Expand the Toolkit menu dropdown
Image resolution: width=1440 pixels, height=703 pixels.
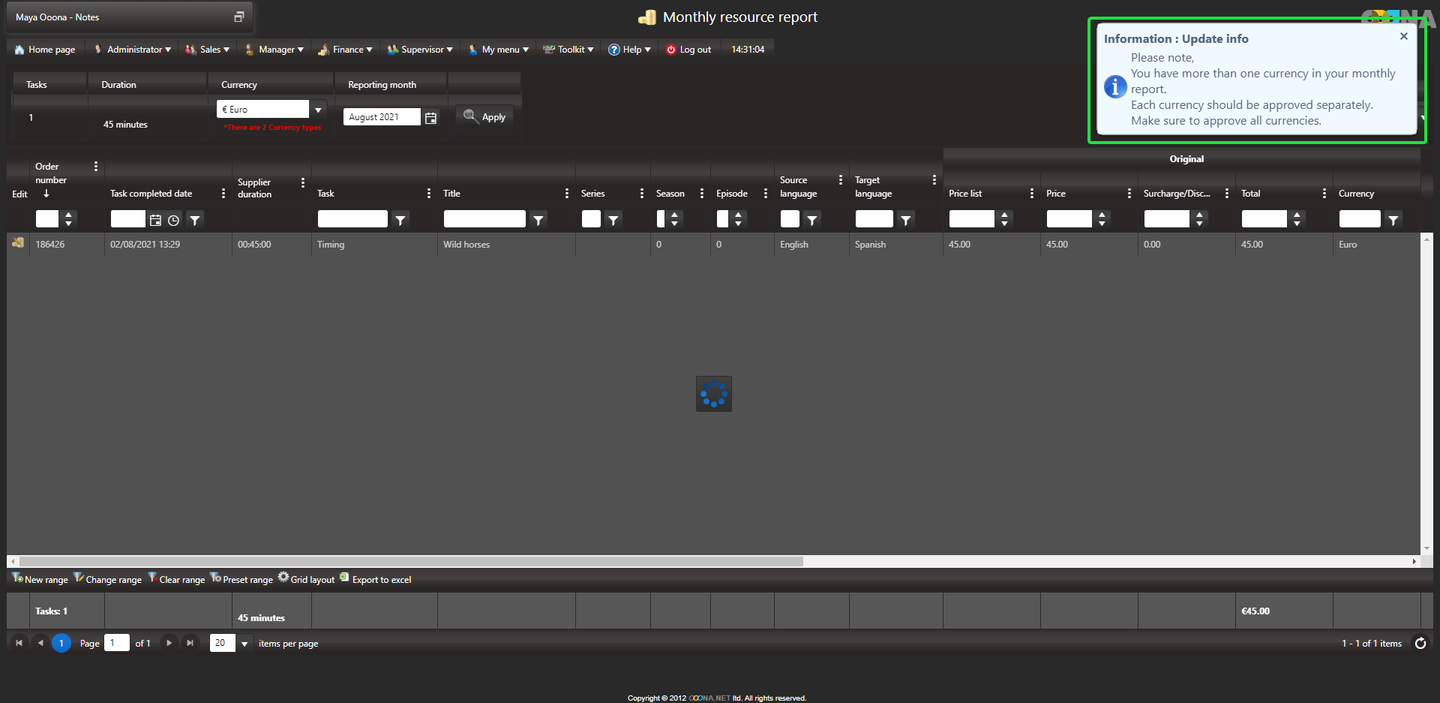click(x=568, y=49)
